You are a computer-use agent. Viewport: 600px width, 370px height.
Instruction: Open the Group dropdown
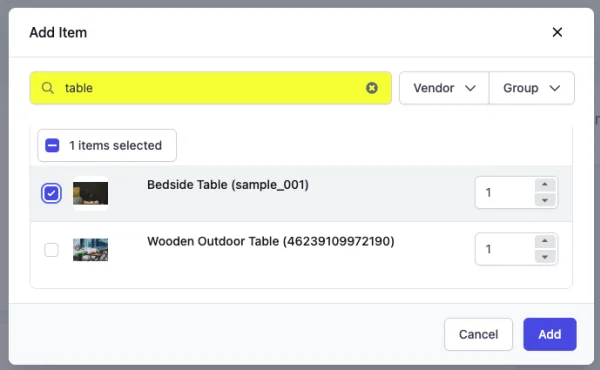tap(532, 88)
